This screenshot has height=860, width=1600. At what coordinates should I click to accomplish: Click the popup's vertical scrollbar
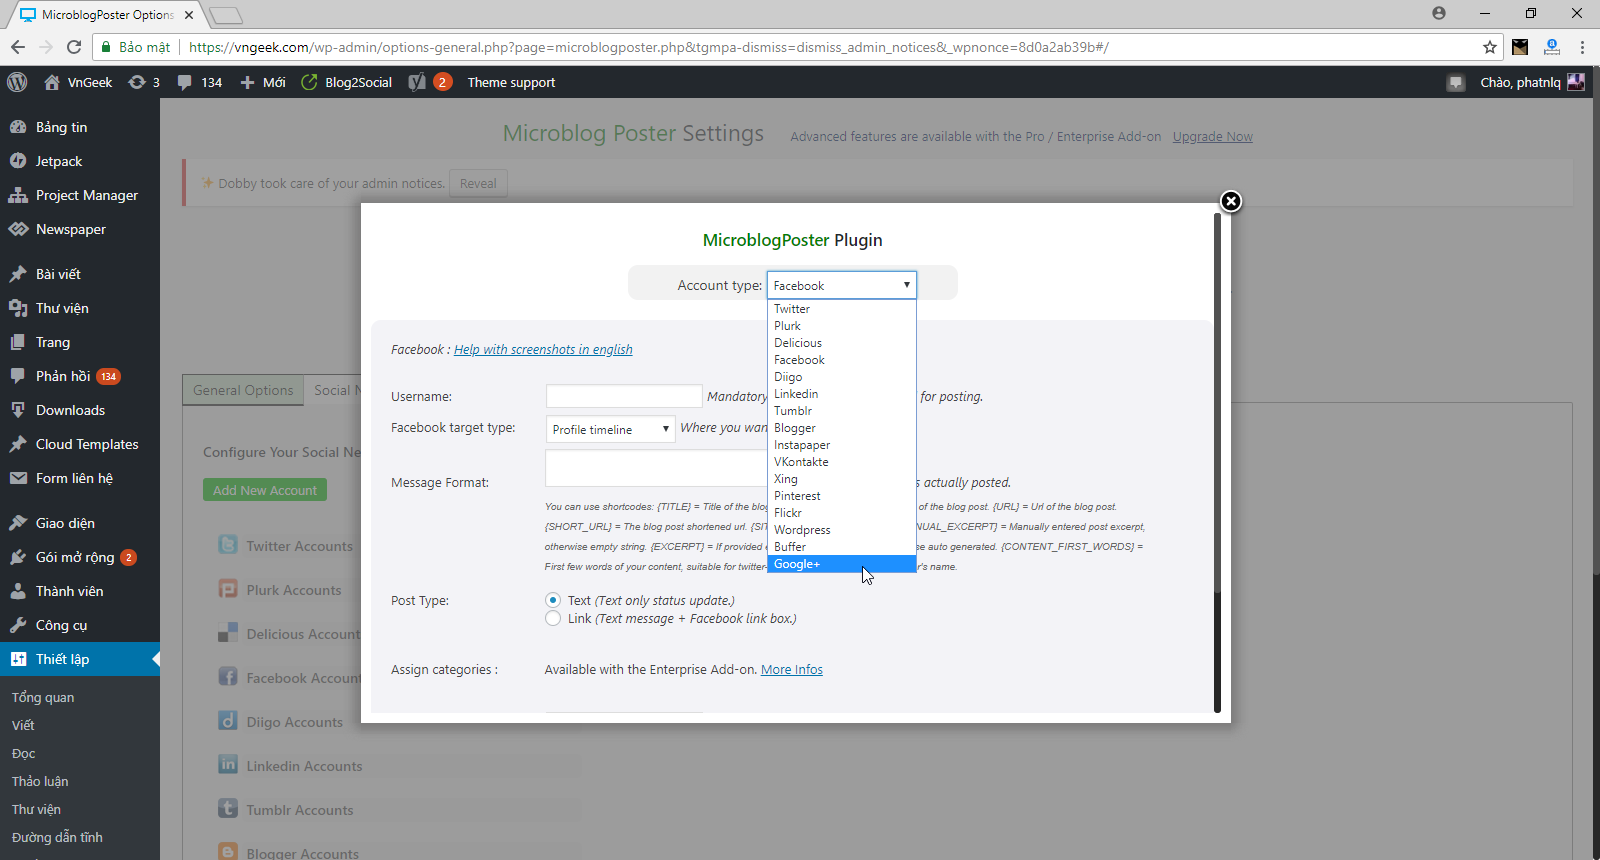tap(1217, 462)
